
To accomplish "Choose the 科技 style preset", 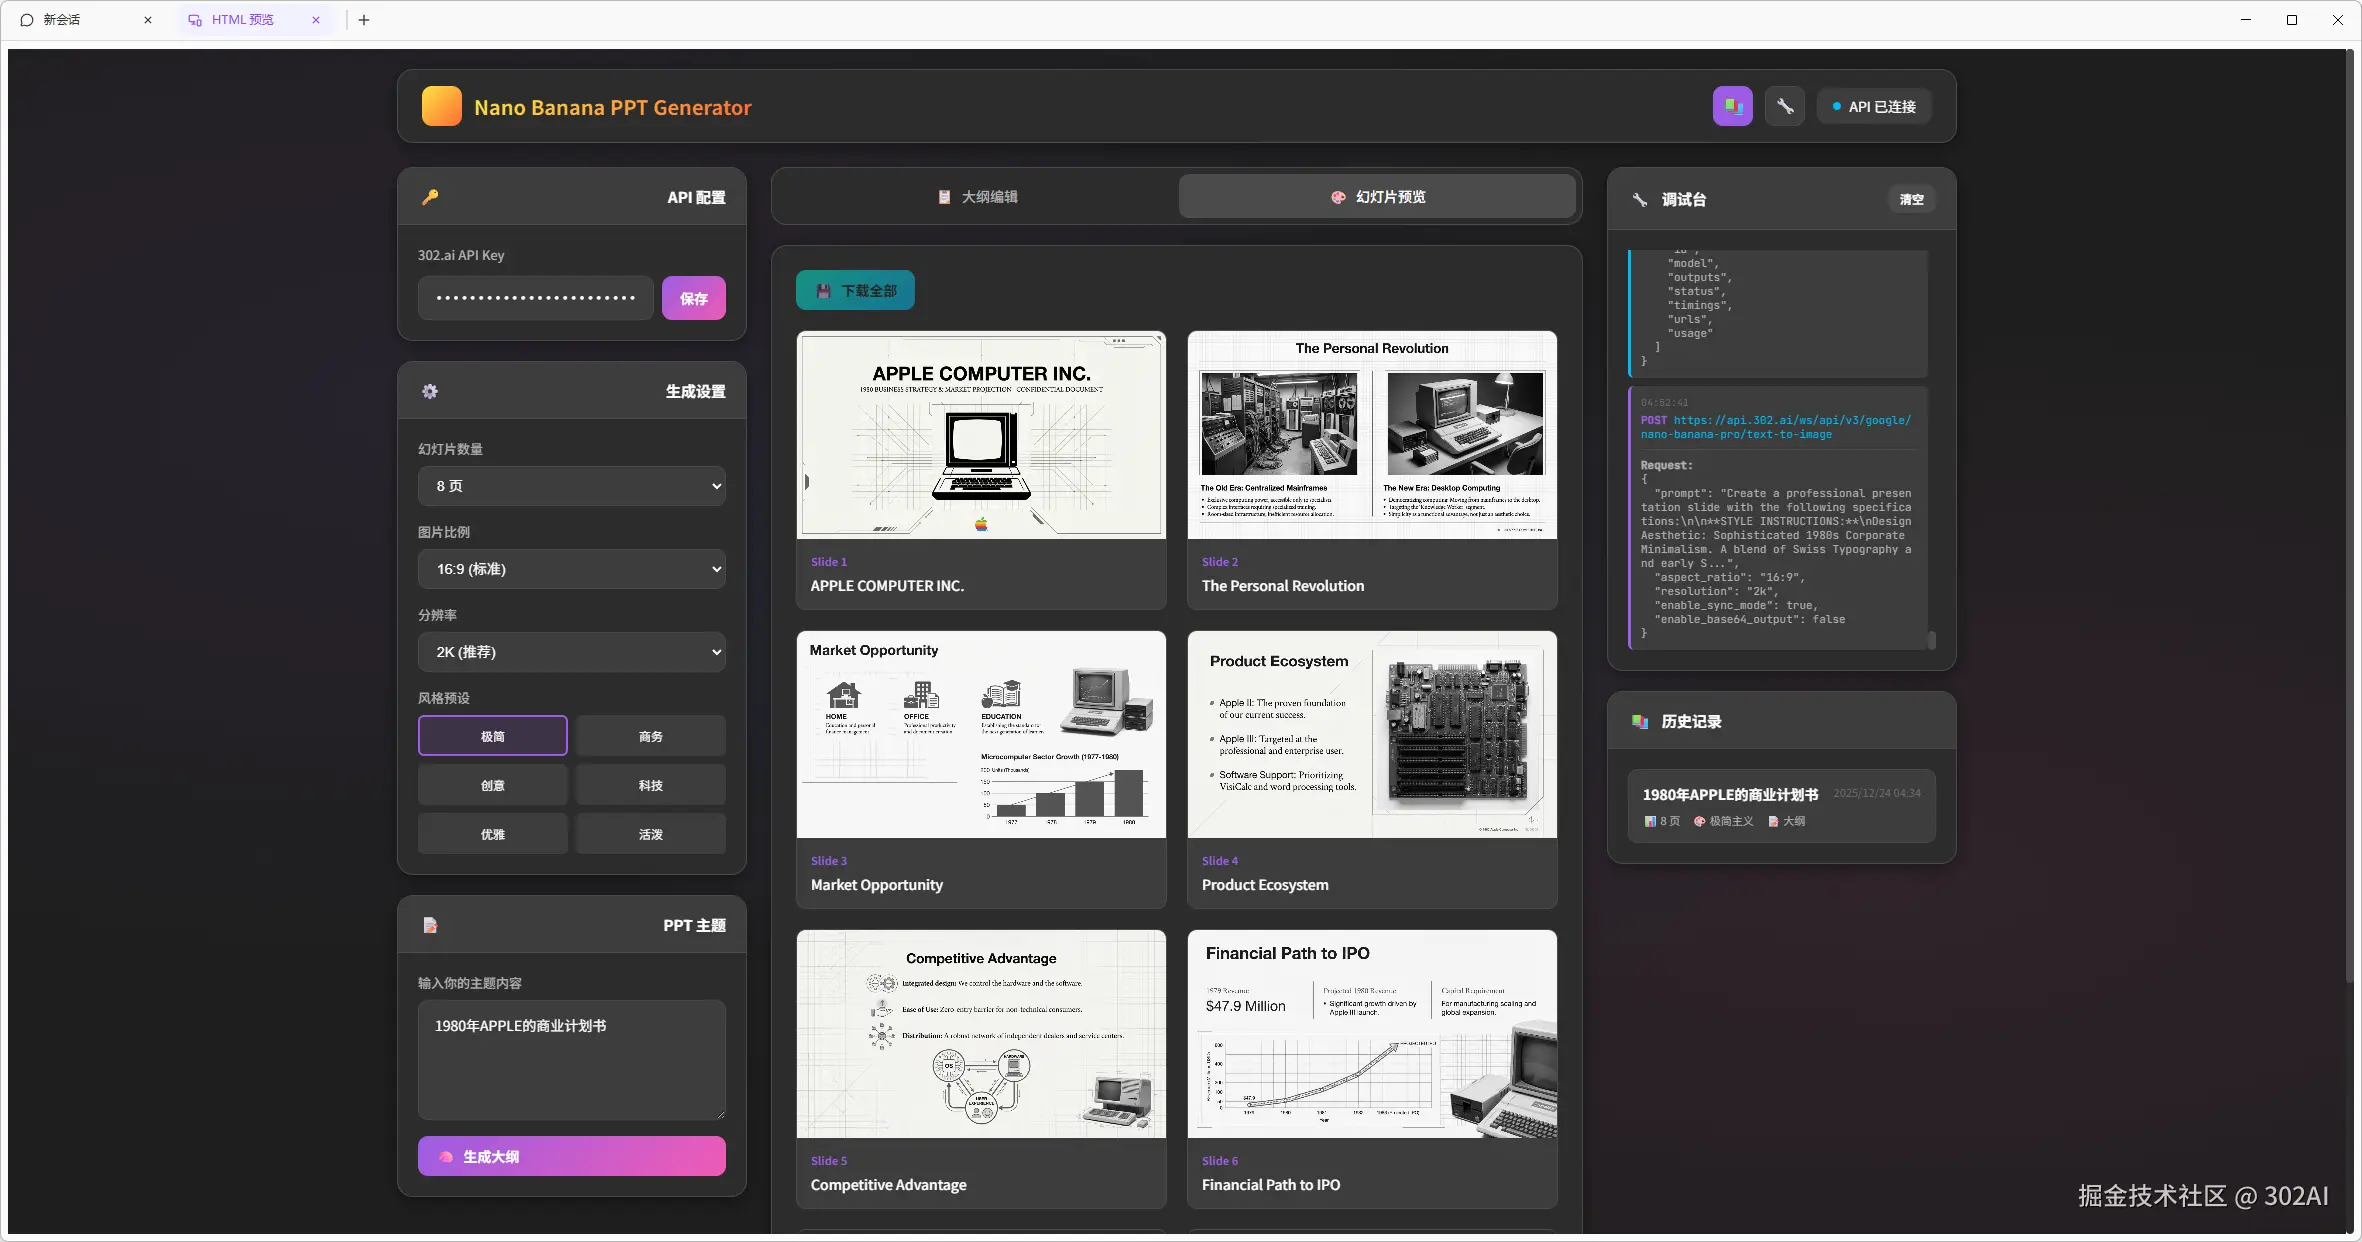I will coord(650,785).
